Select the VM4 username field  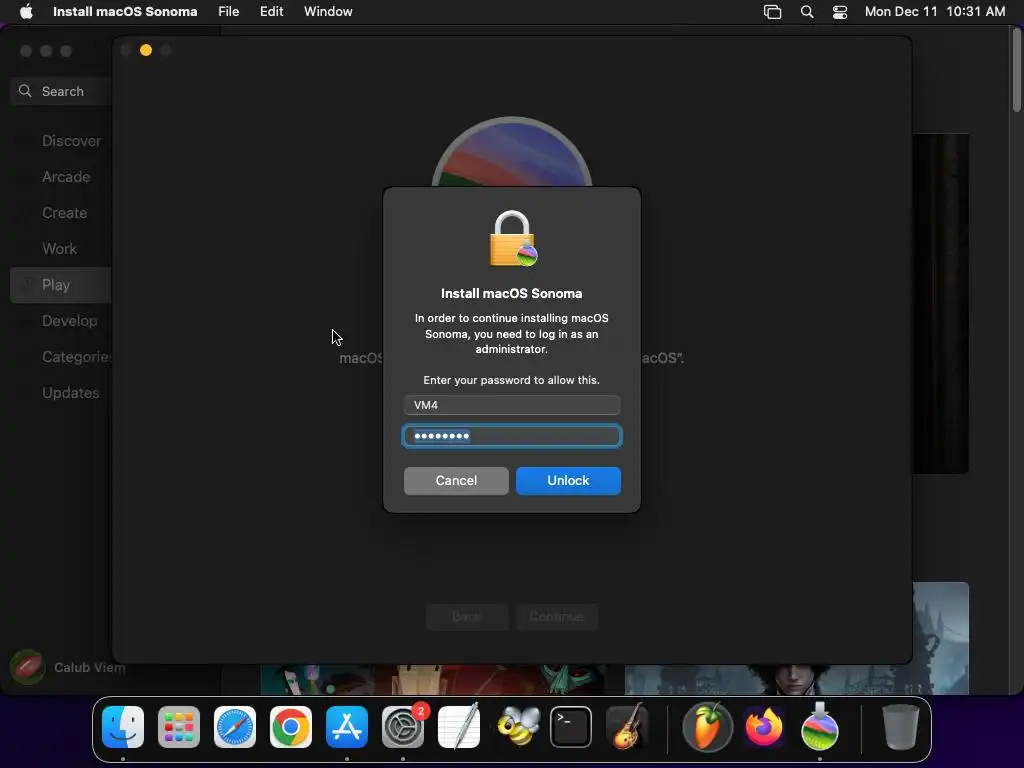click(512, 405)
